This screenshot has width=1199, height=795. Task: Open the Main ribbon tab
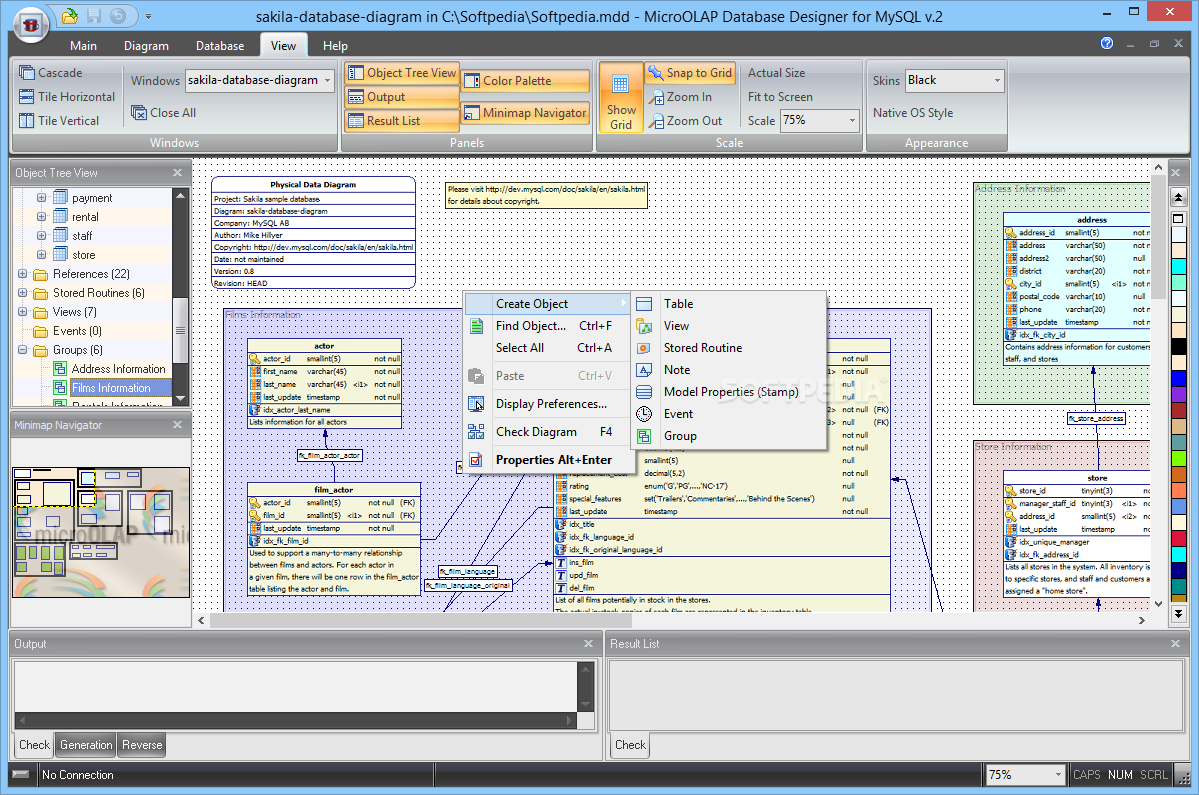tap(83, 46)
